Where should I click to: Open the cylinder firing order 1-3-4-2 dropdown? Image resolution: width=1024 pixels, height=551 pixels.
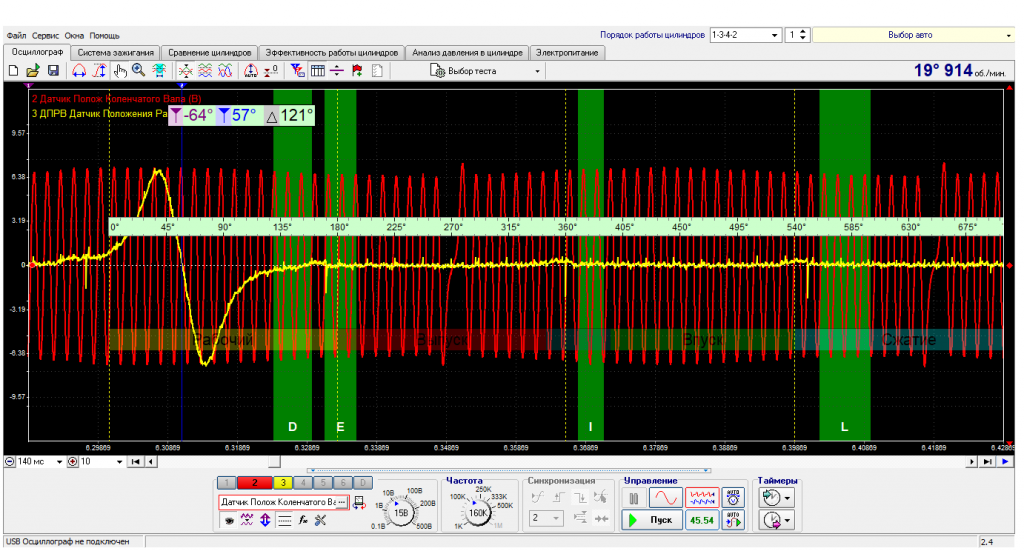coord(745,35)
